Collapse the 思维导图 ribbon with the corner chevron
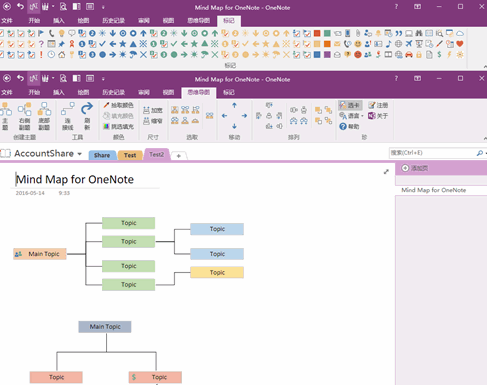Image resolution: width=487 pixels, height=385 pixels. (485, 138)
